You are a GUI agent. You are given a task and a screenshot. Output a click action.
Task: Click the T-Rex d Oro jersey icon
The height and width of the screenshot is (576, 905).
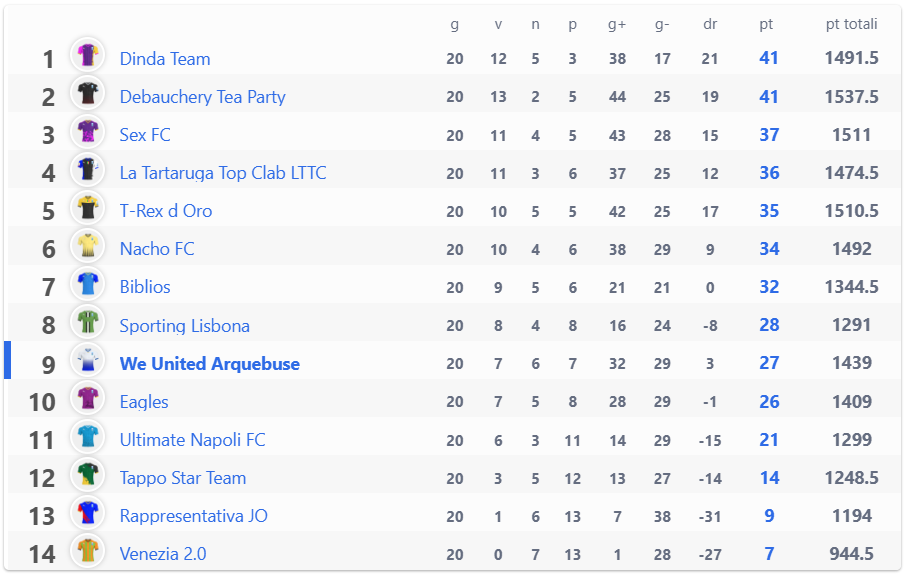pos(88,208)
